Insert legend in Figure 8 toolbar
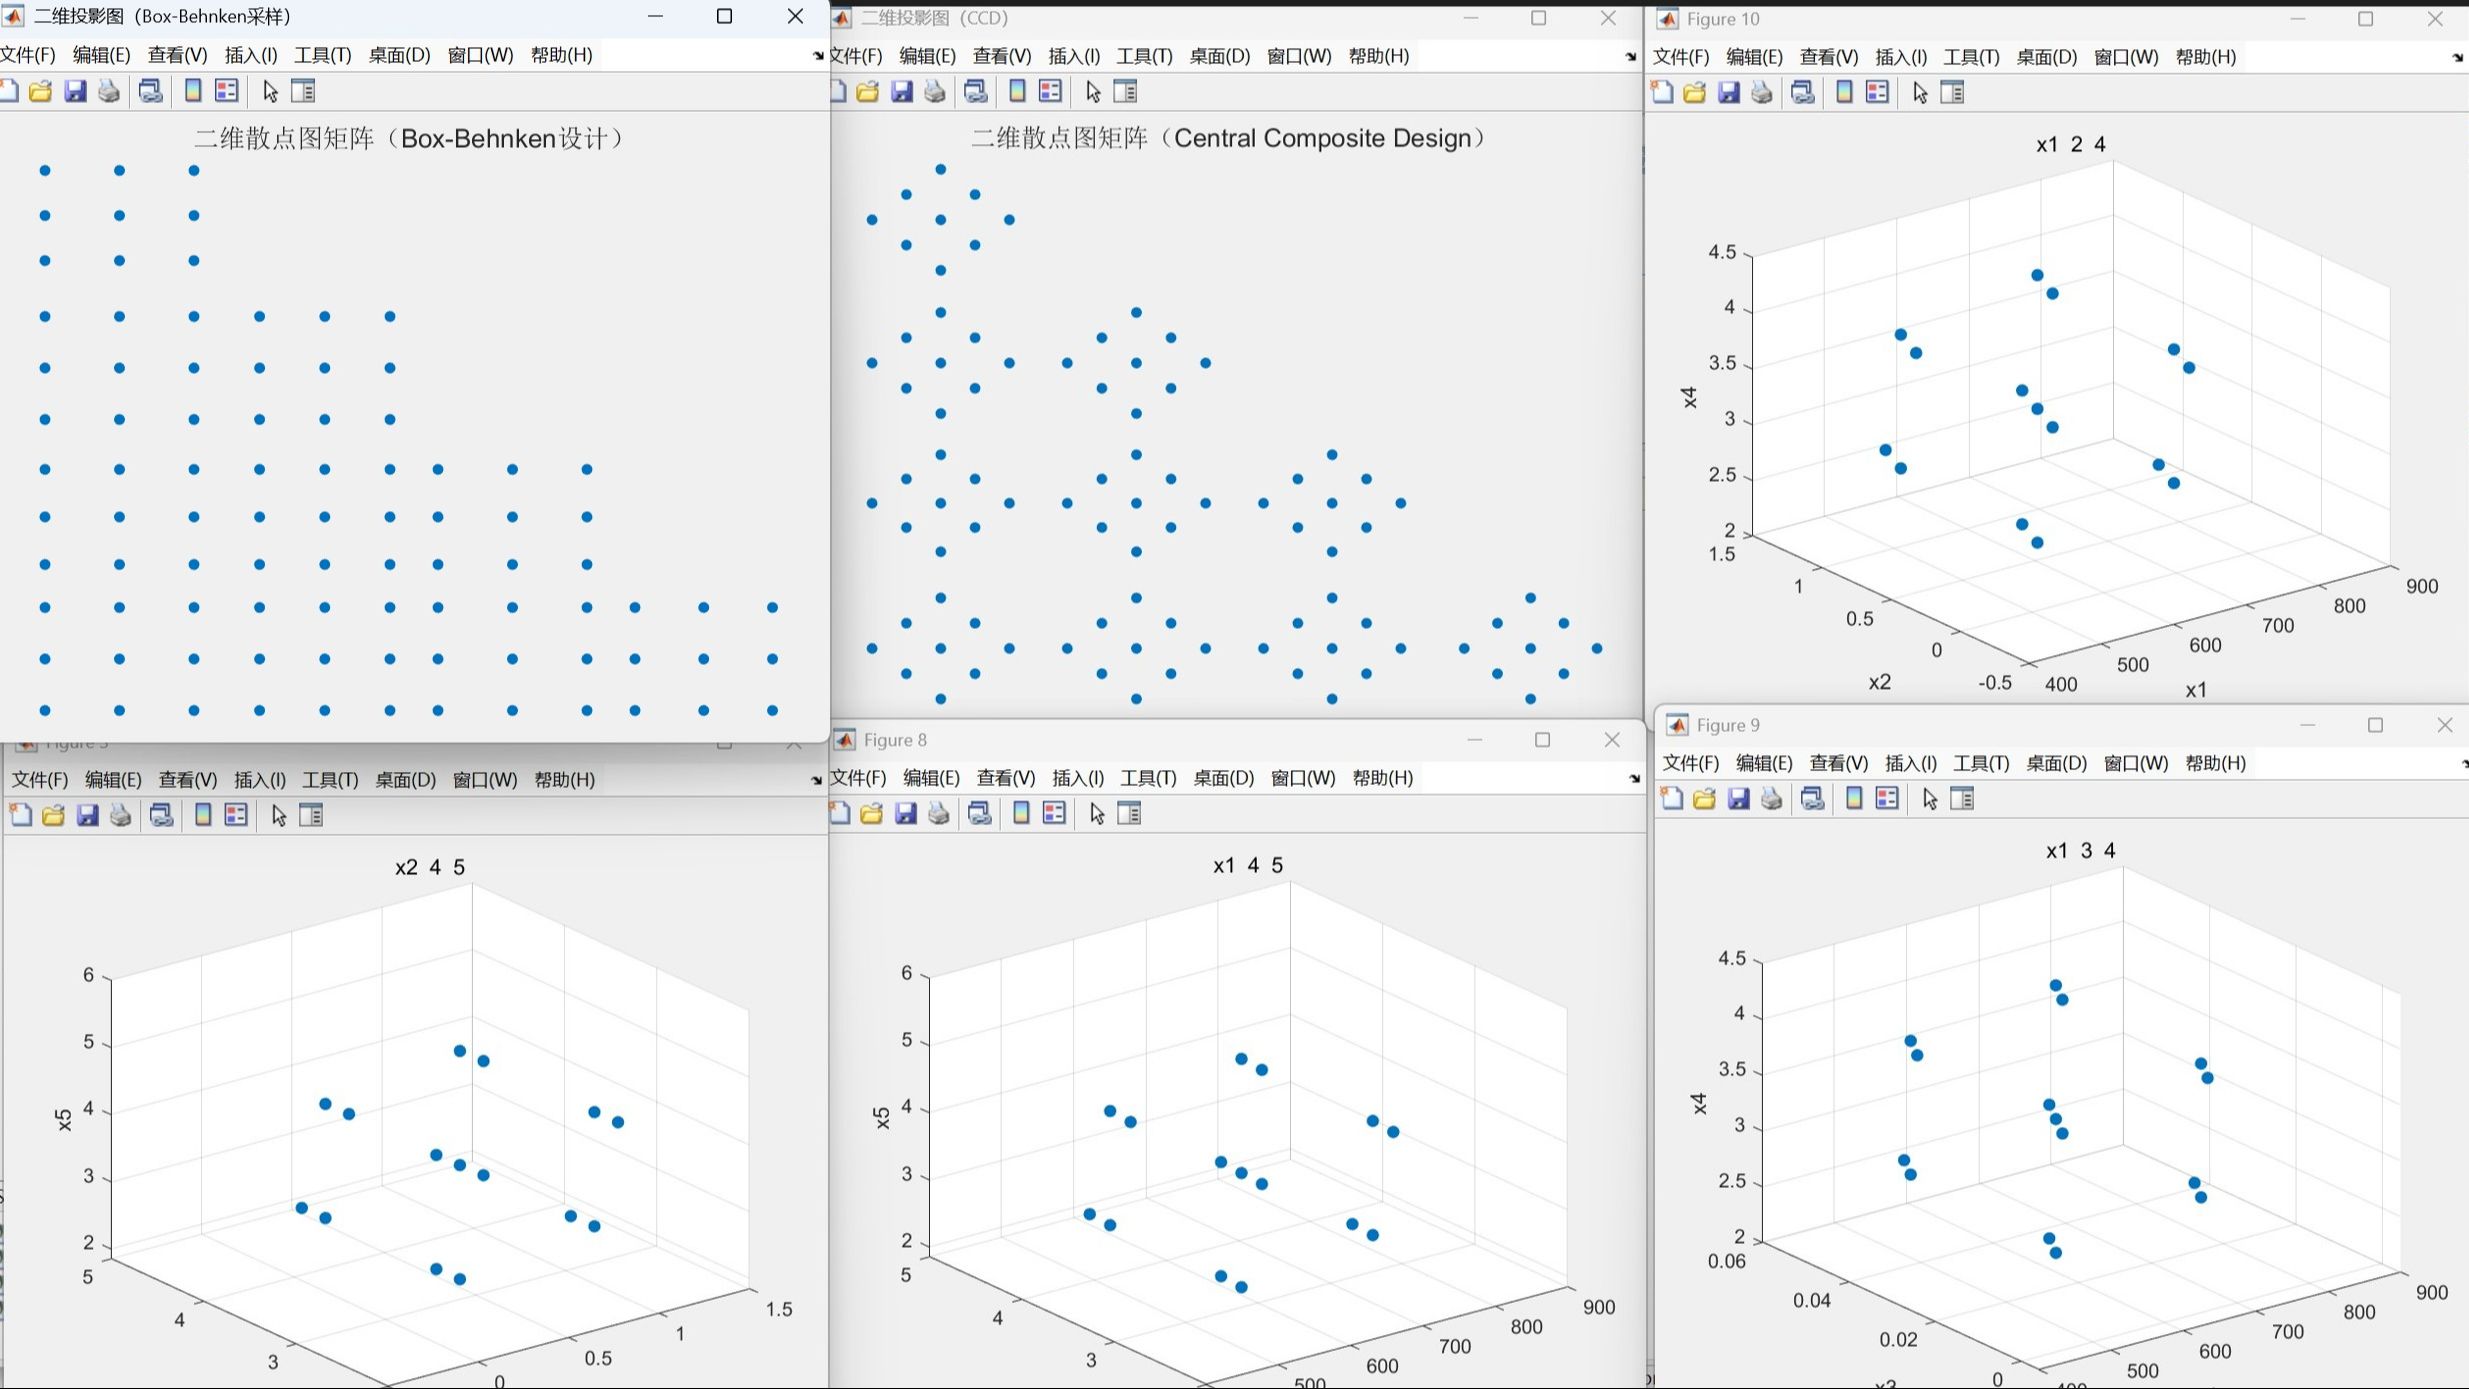This screenshot has width=2469, height=1389. click(1054, 814)
